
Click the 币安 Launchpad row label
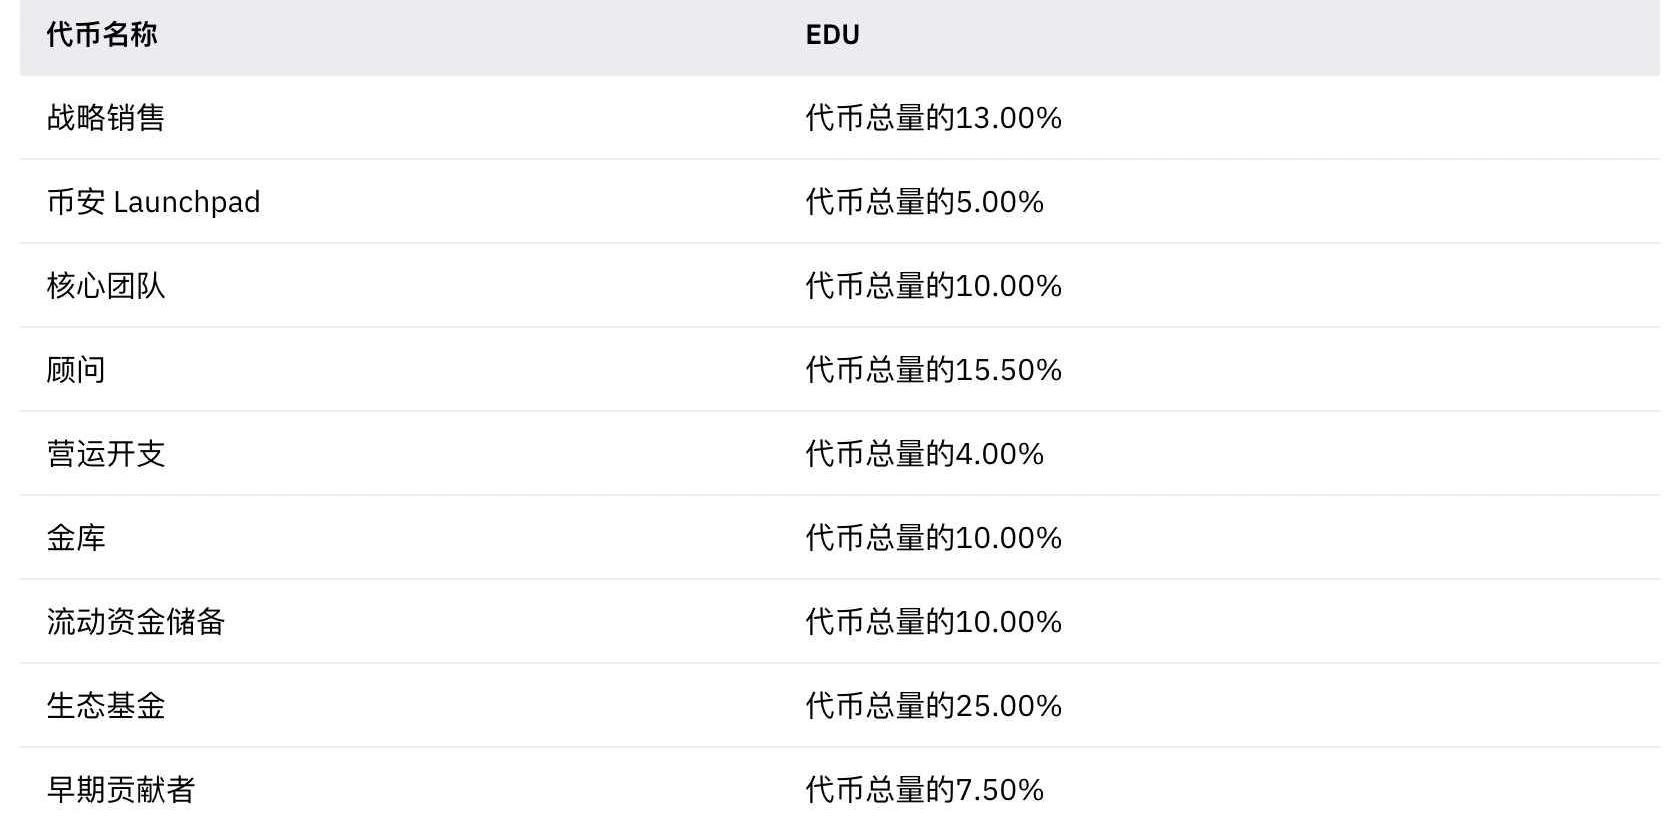click(x=153, y=202)
